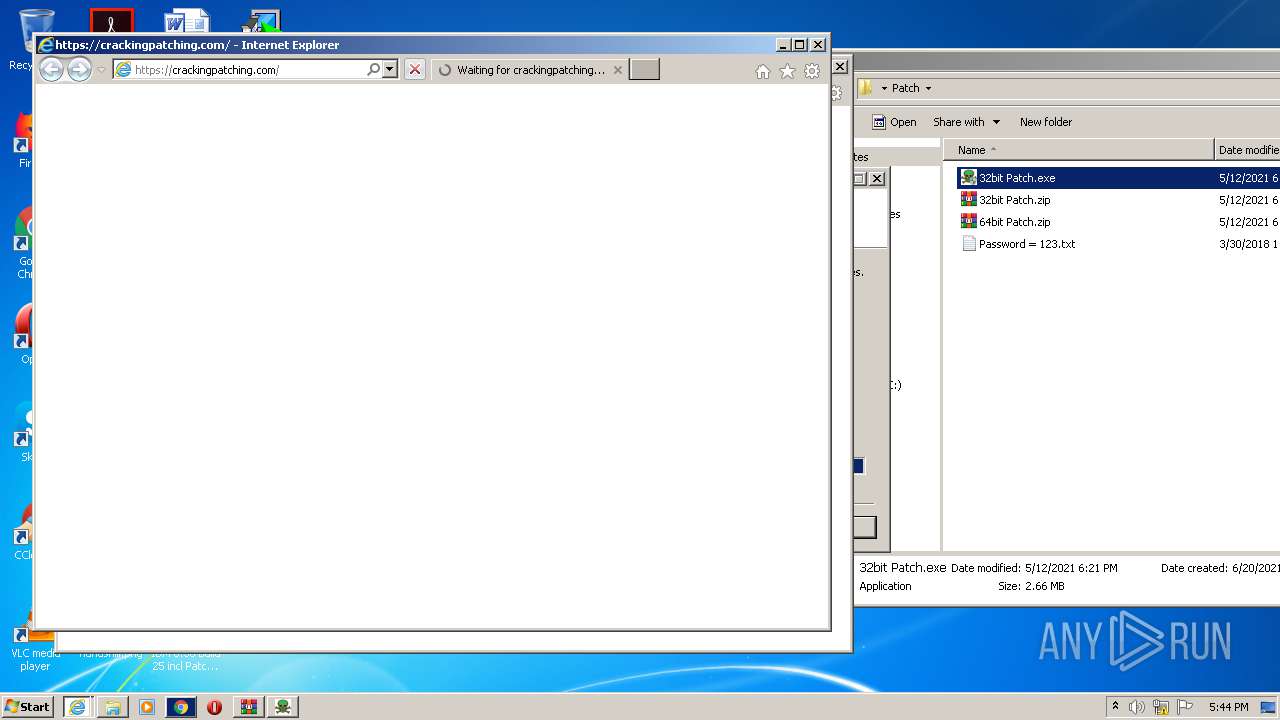
Task: Click the search magnifier in address bar
Action: click(x=373, y=70)
